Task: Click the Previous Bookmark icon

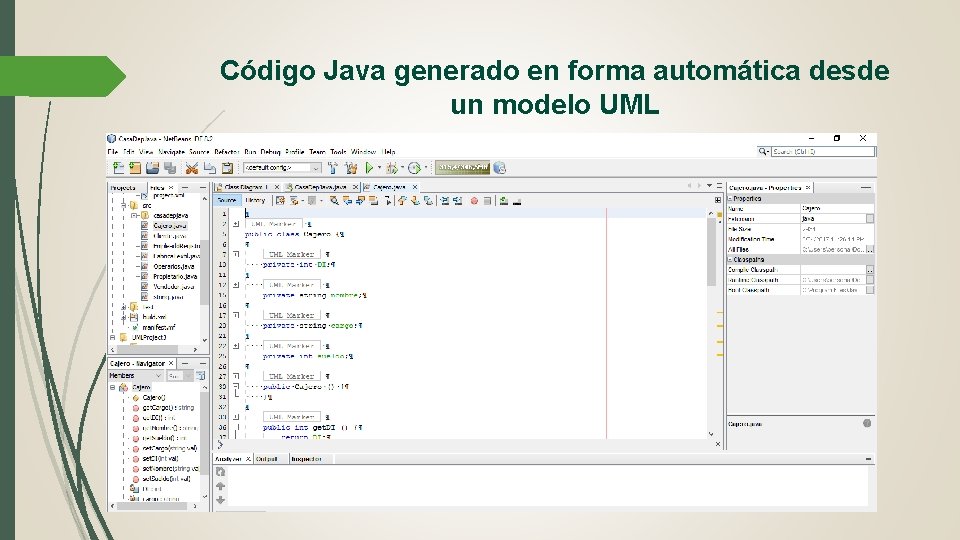Action: pyautogui.click(x=402, y=200)
